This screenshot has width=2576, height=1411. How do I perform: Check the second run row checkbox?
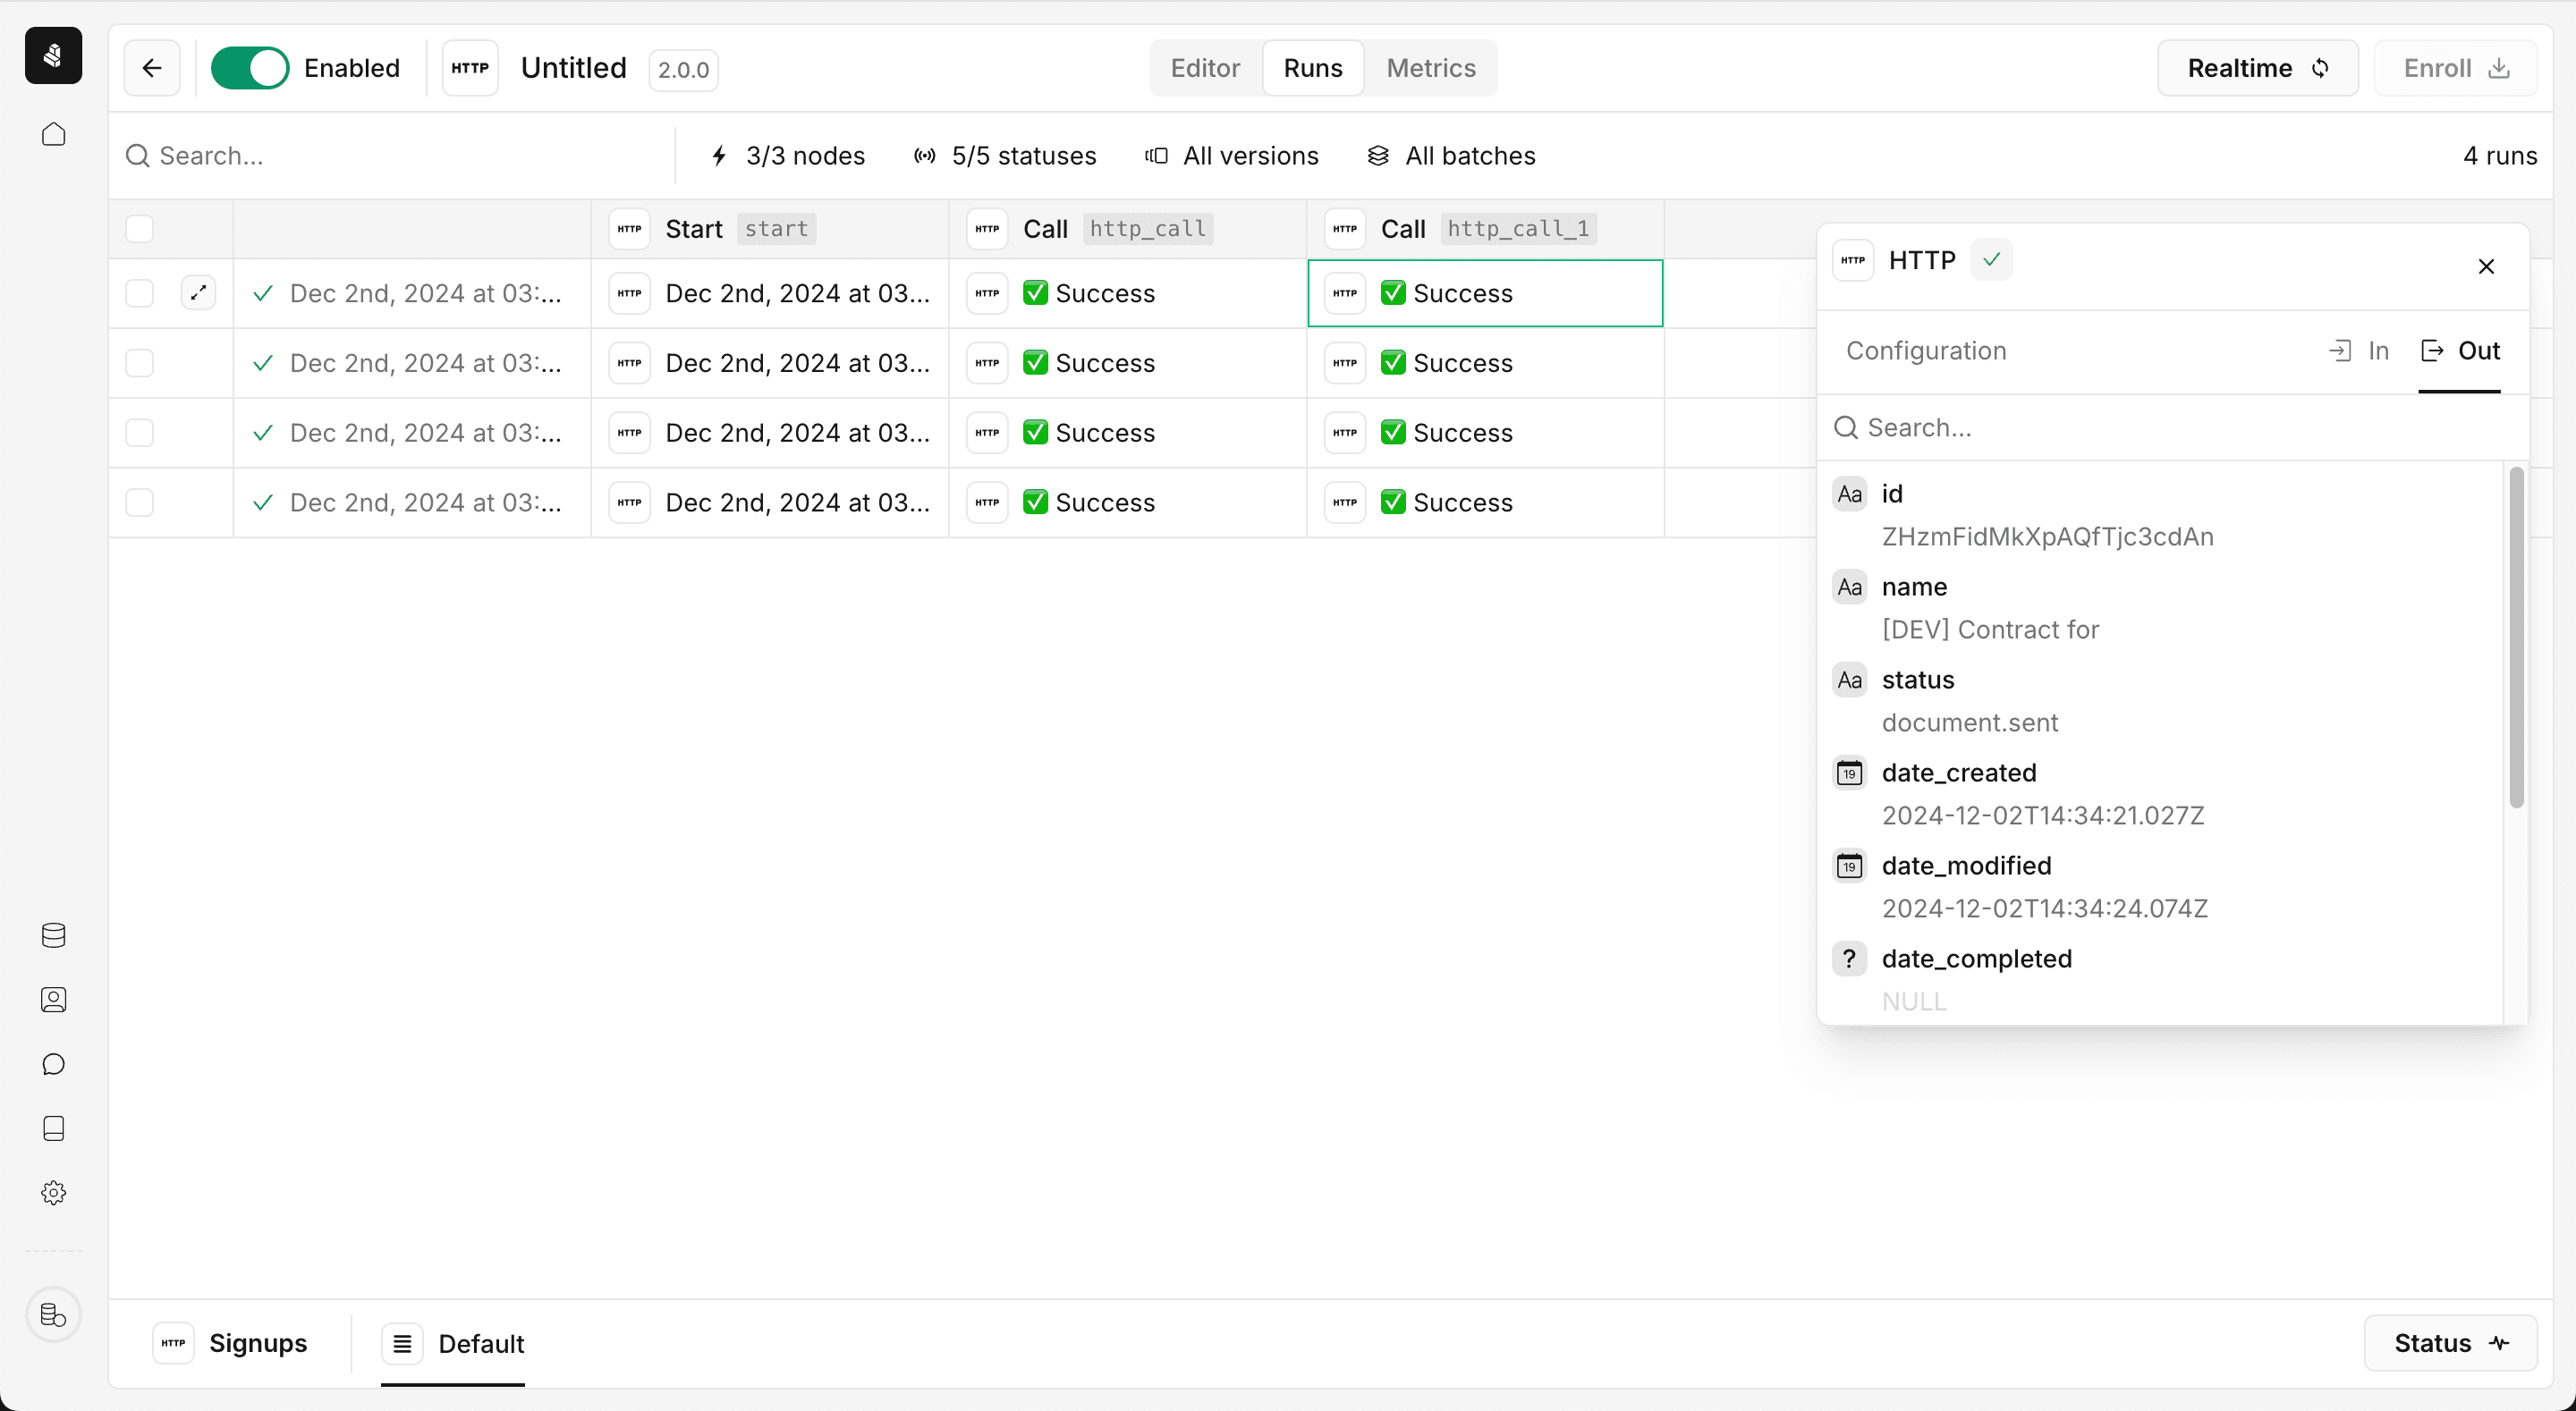pos(139,363)
